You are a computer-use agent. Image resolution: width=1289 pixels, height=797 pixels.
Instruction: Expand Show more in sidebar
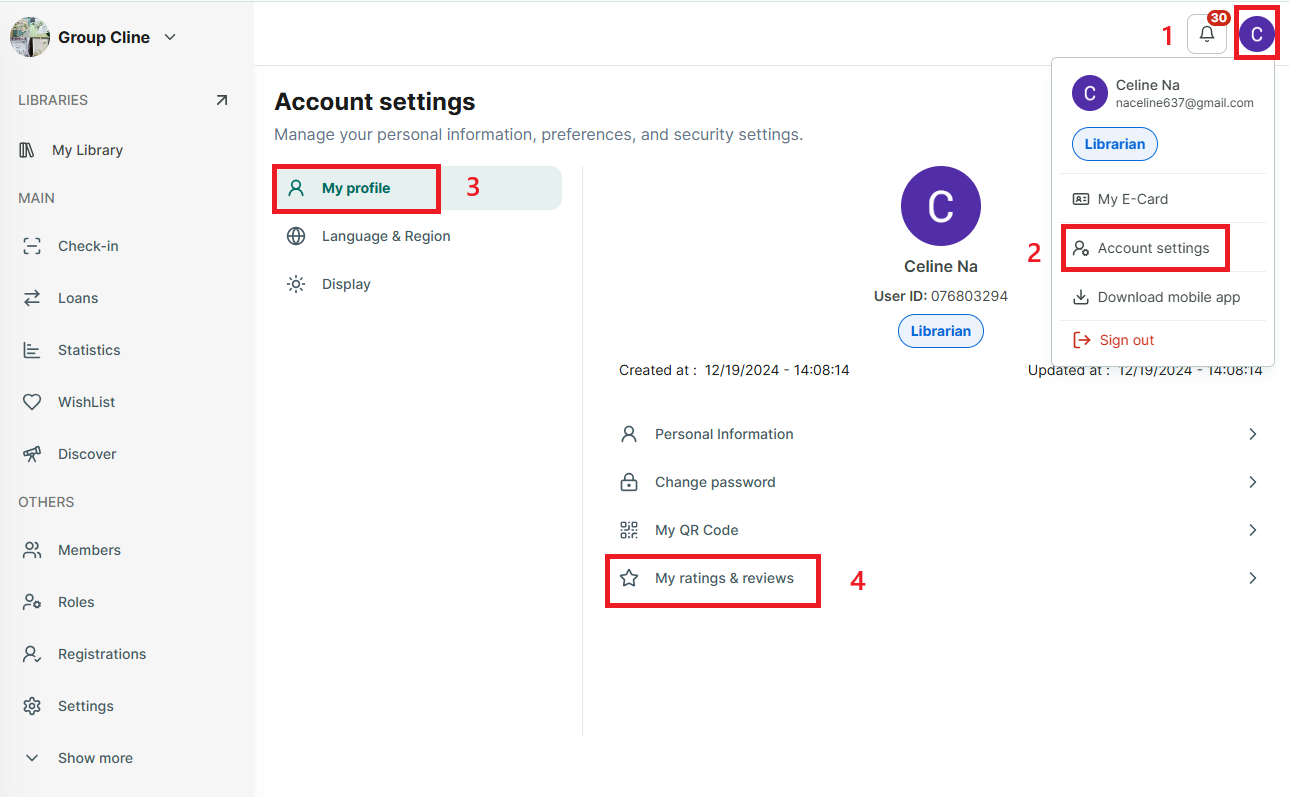click(x=78, y=758)
